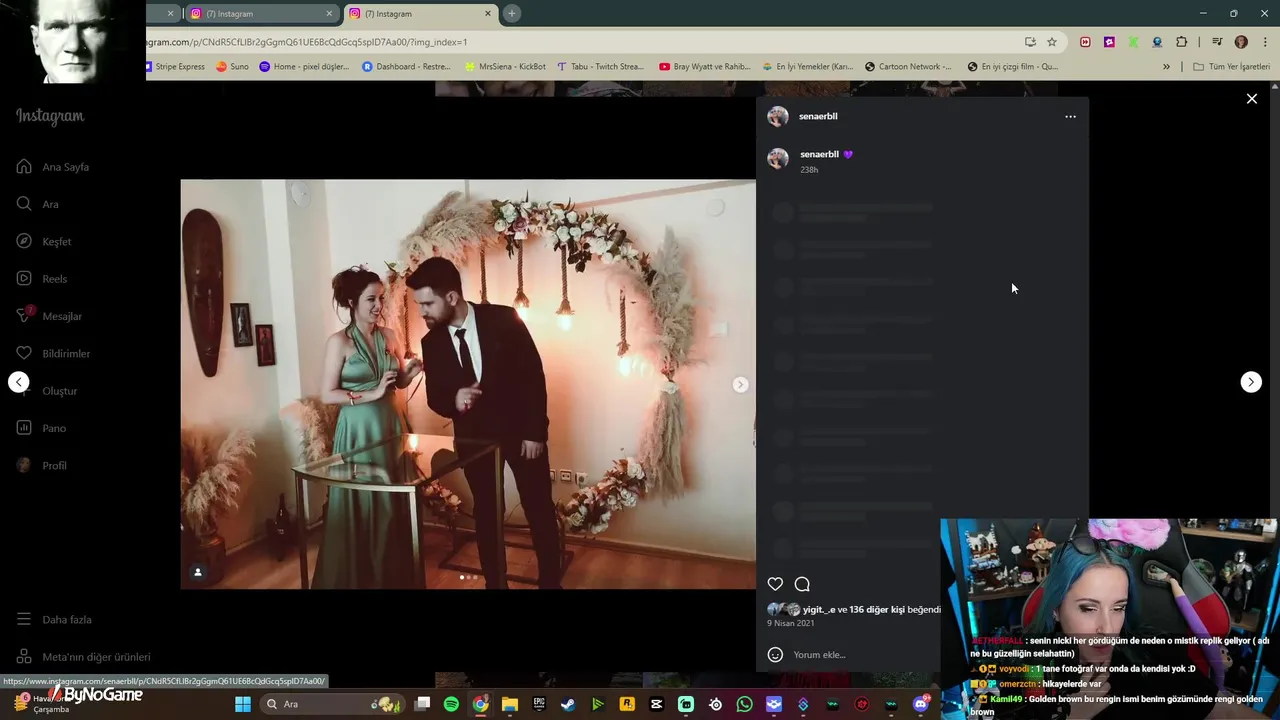1280x720 pixels.
Task: Open Steam from taskbar
Action: tap(568, 704)
